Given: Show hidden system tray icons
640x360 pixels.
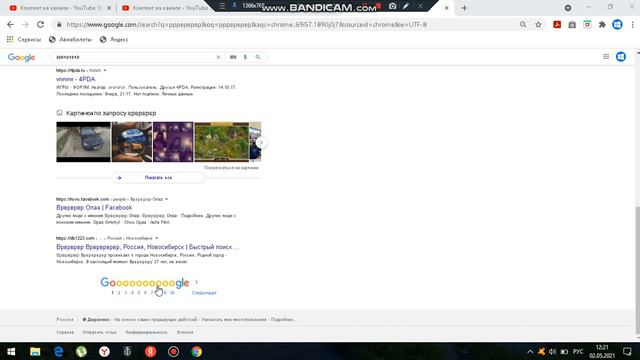Looking at the screenshot, I should pyautogui.click(x=530, y=351).
